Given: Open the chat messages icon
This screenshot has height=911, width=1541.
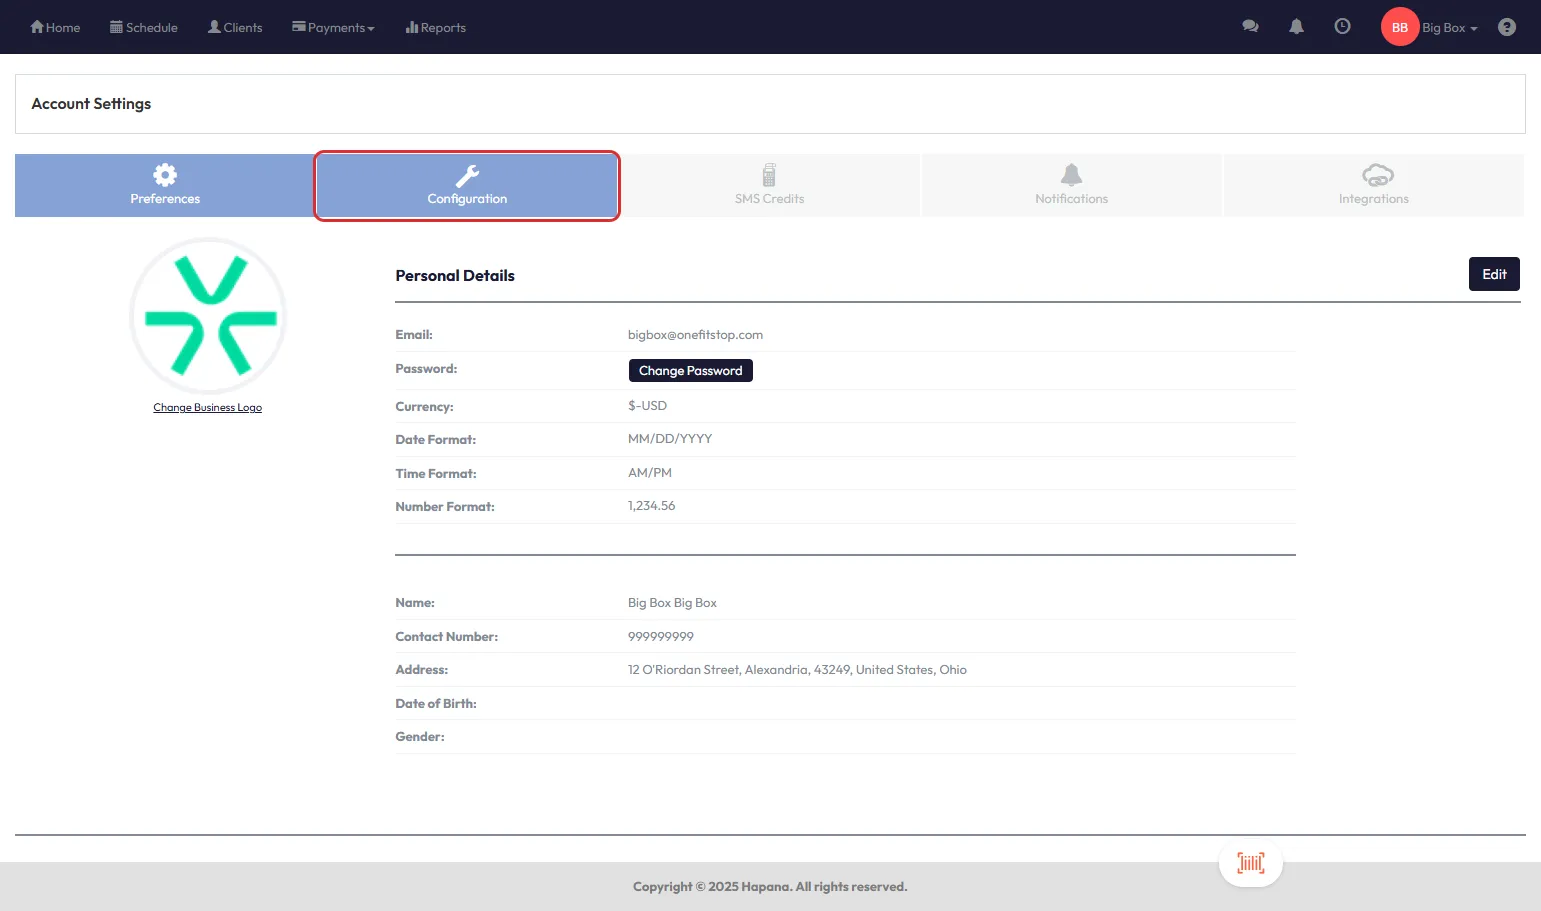Looking at the screenshot, I should click(1250, 27).
